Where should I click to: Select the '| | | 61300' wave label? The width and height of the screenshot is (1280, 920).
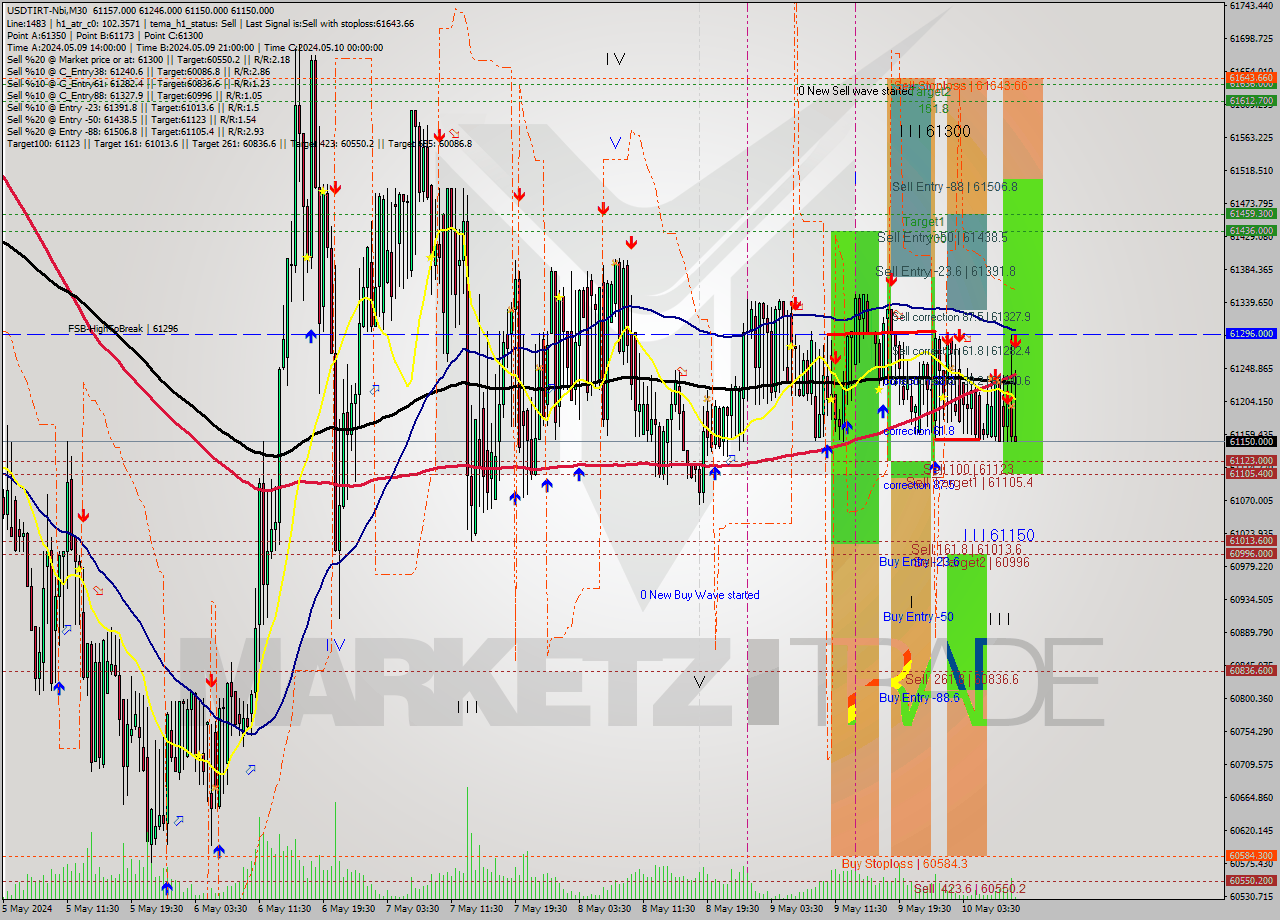tap(934, 131)
